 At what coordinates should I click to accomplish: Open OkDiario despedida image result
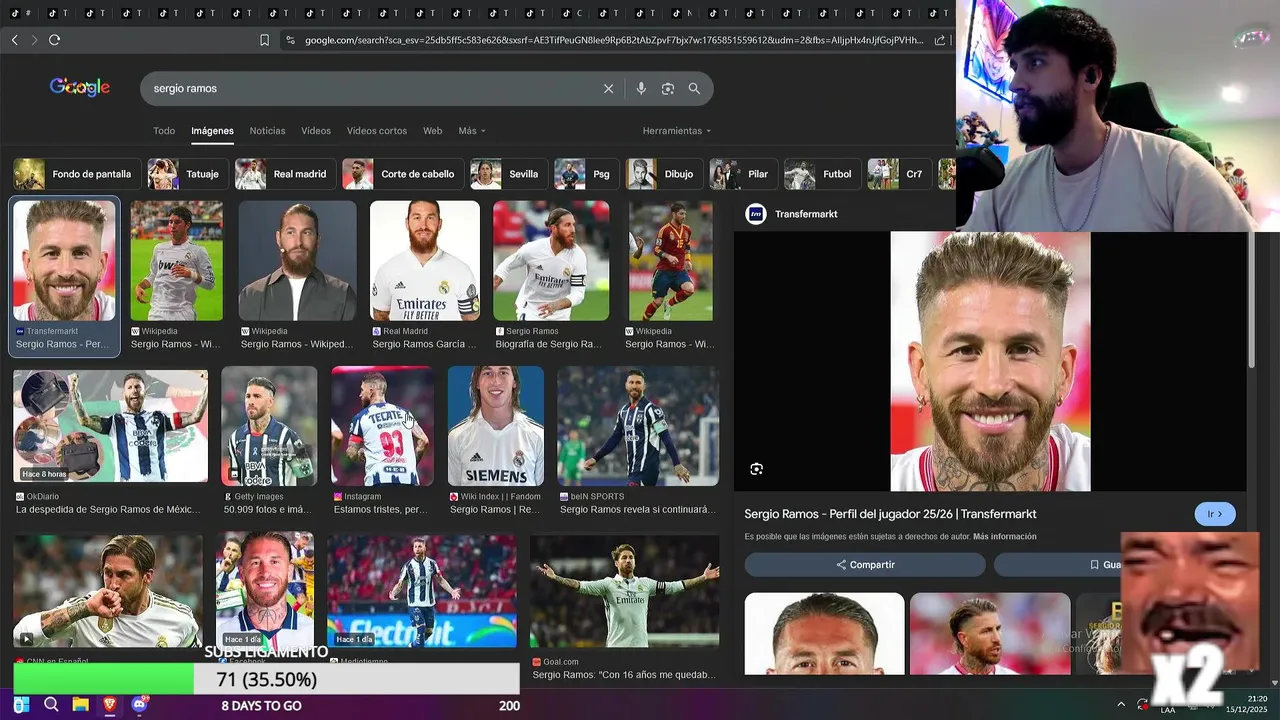[x=110, y=426]
